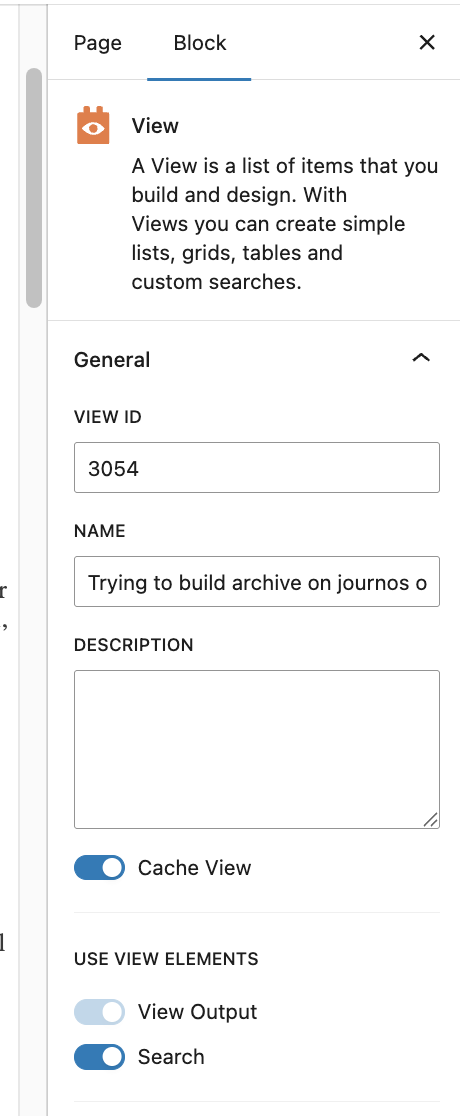The image size is (460, 1116).
Task: Click the View Output label text
Action: pyautogui.click(x=197, y=1011)
